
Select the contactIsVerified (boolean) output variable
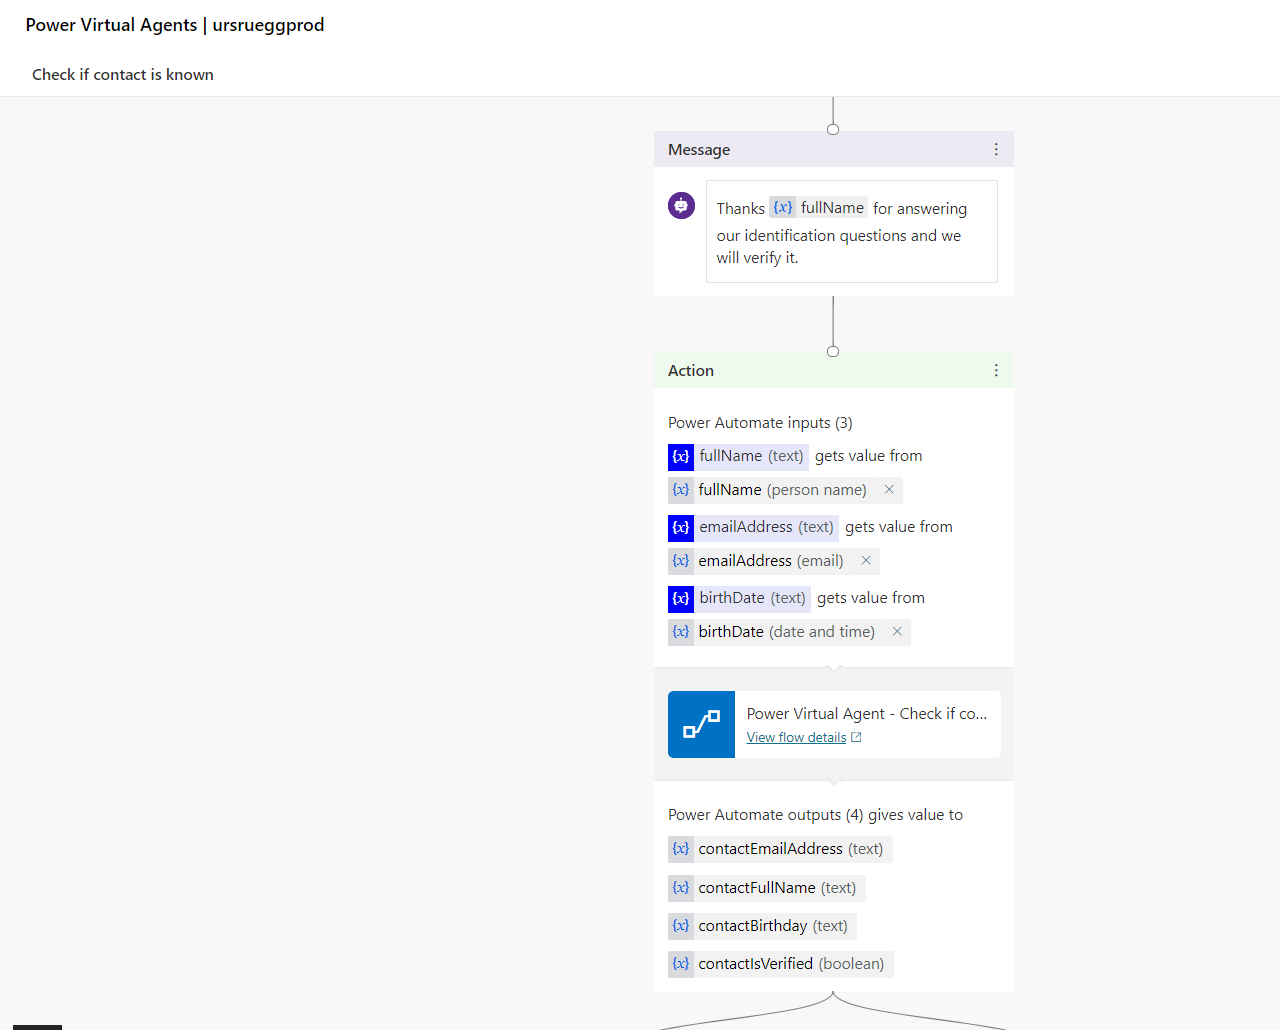[781, 964]
